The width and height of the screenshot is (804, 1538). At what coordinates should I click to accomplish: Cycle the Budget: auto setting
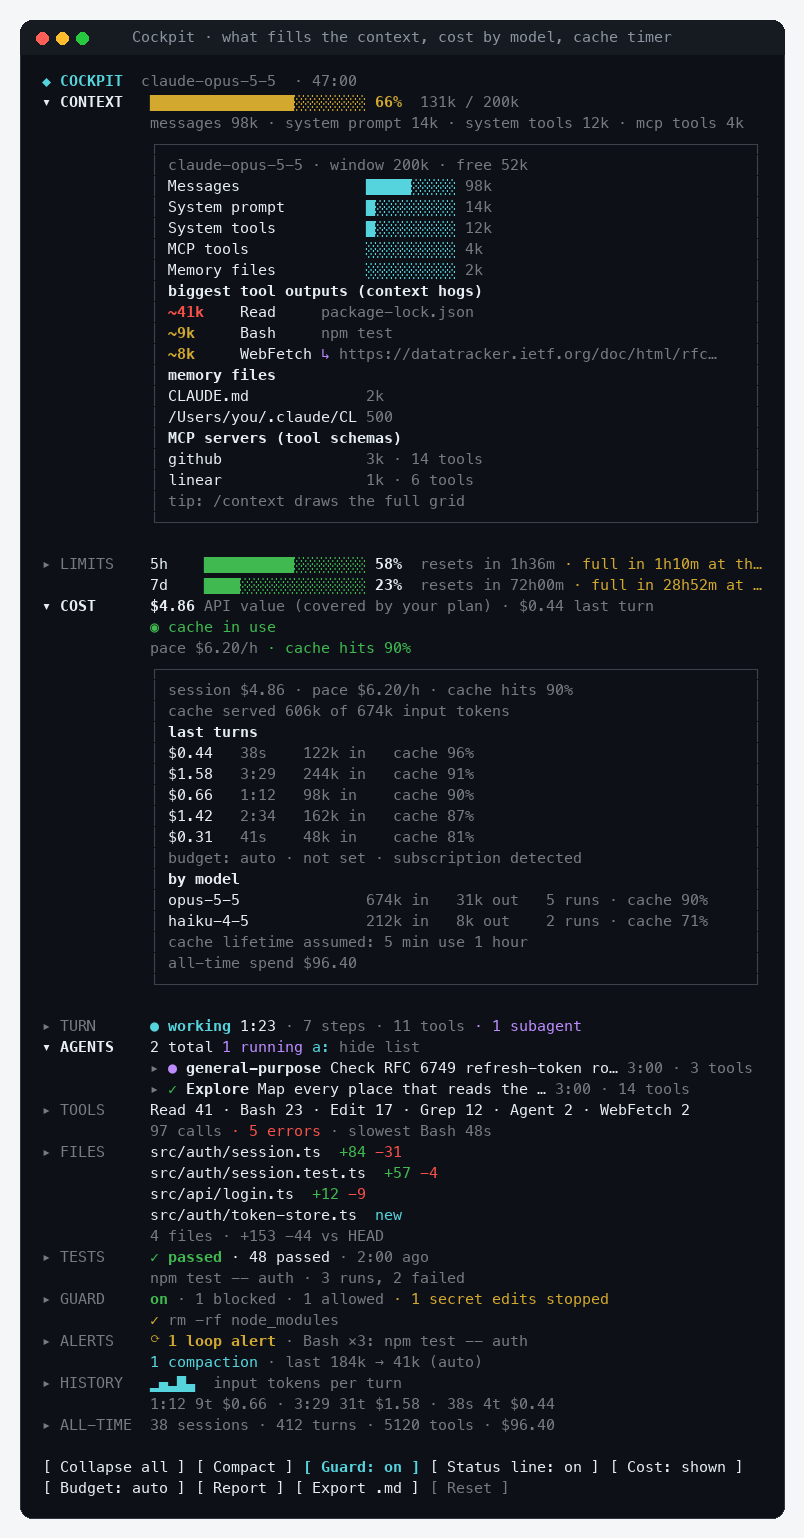(x=114, y=1488)
